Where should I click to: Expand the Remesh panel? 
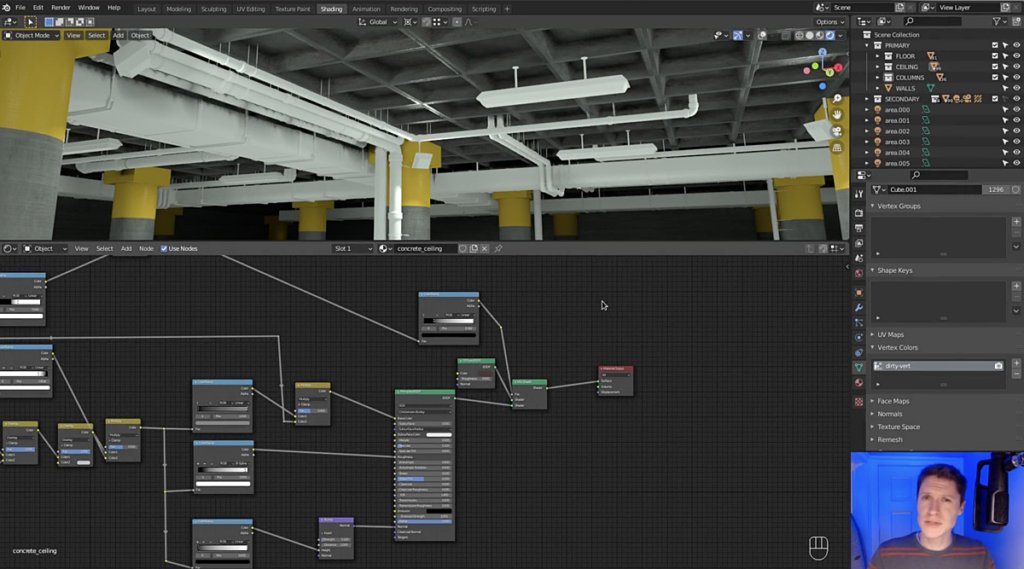[889, 440]
